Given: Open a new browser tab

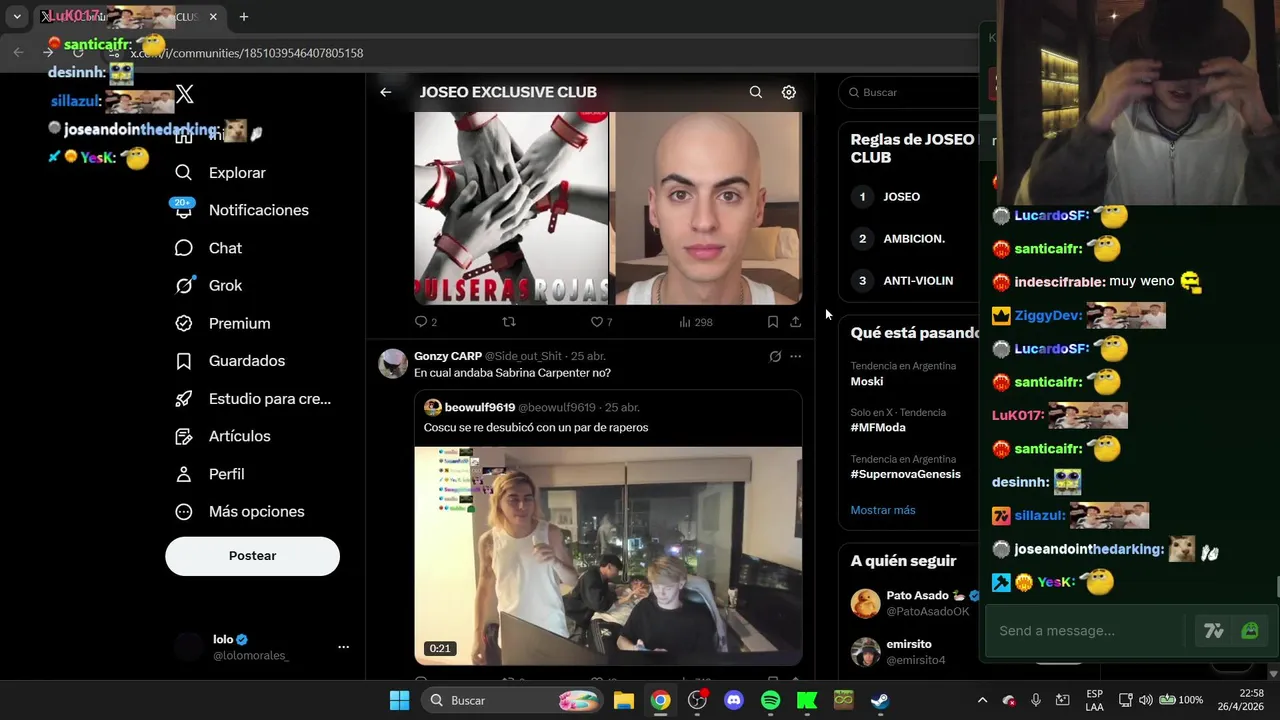Looking at the screenshot, I should click(x=244, y=17).
